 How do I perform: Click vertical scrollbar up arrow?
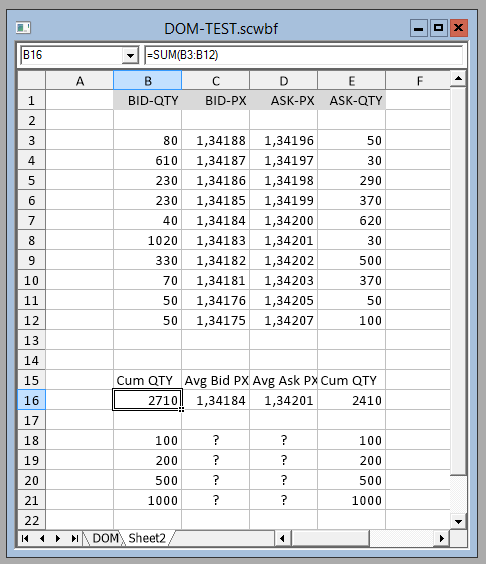(458, 78)
